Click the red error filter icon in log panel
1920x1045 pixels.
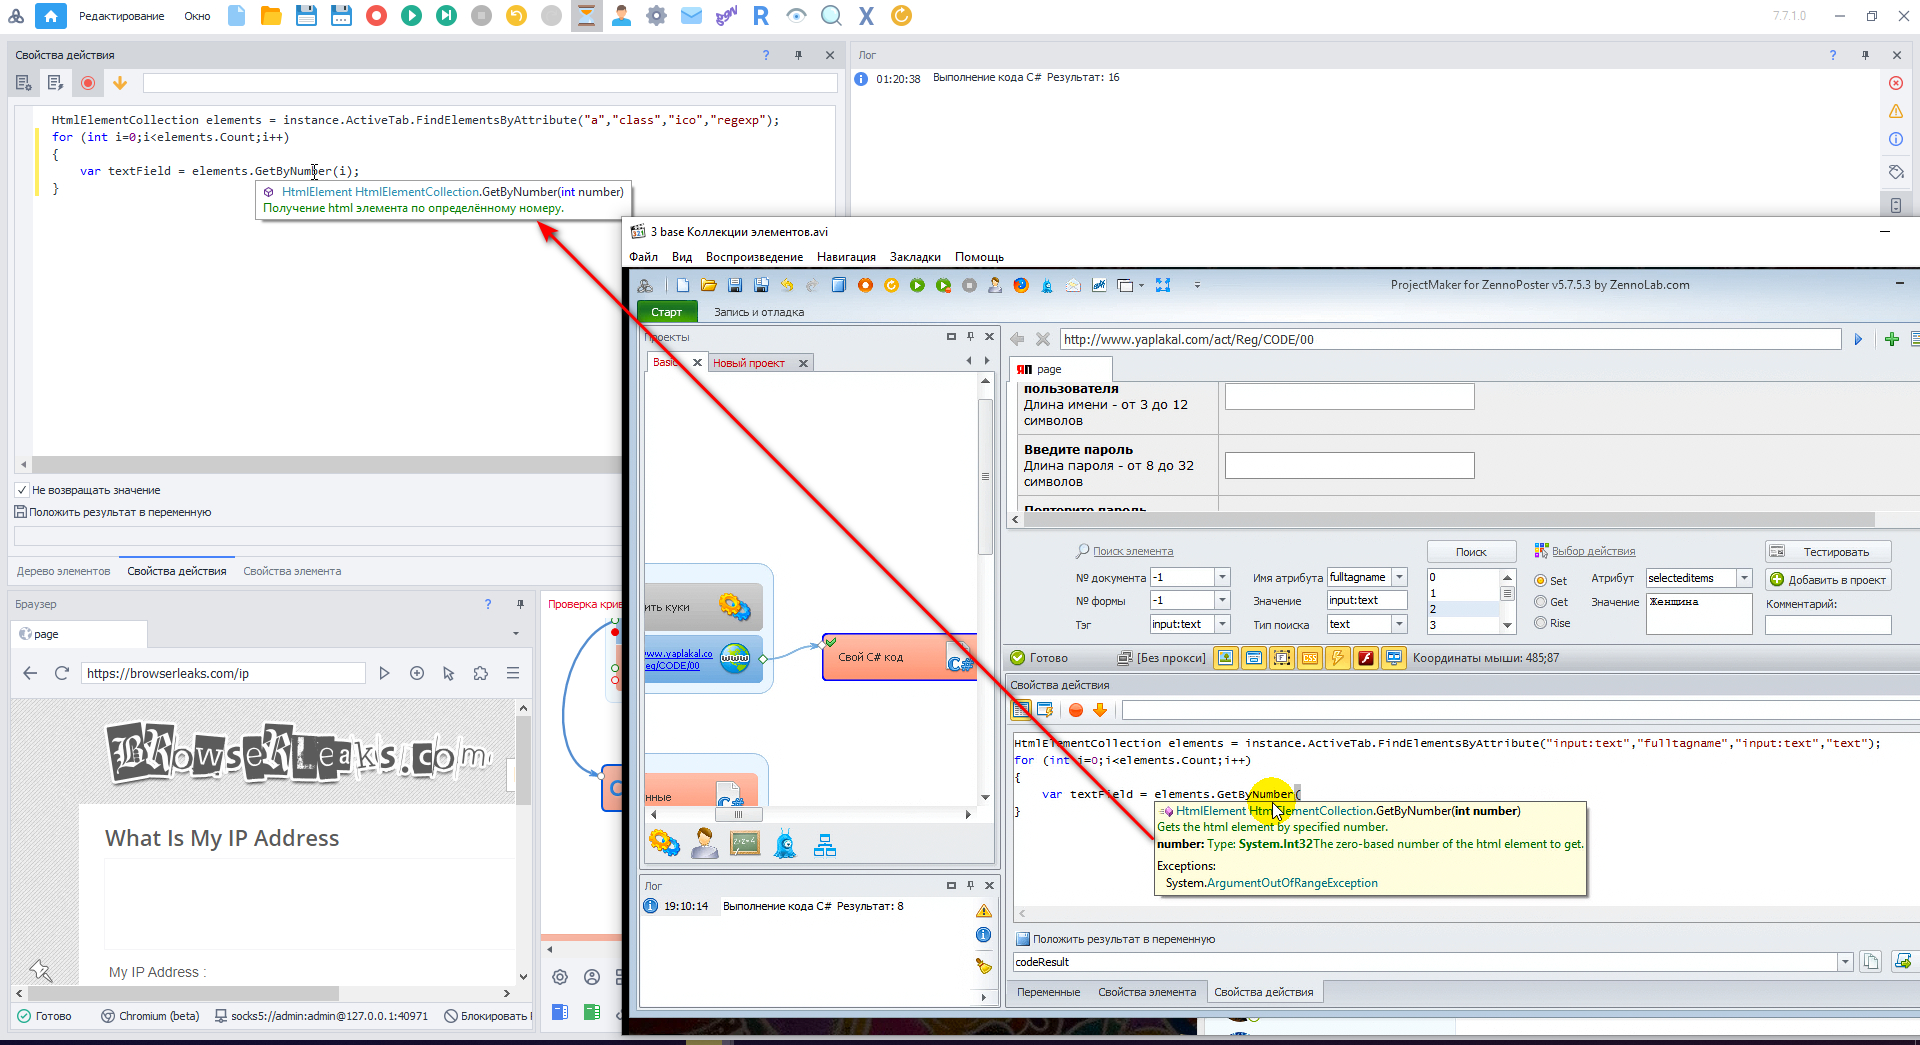[1896, 83]
